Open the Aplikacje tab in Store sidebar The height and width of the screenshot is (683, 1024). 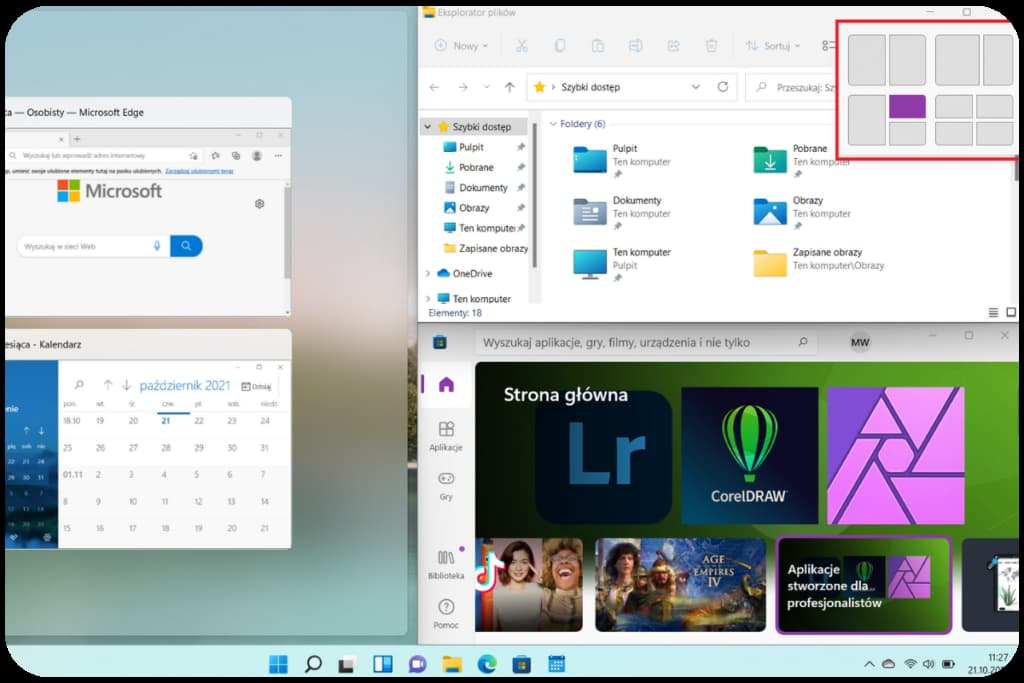(446, 434)
